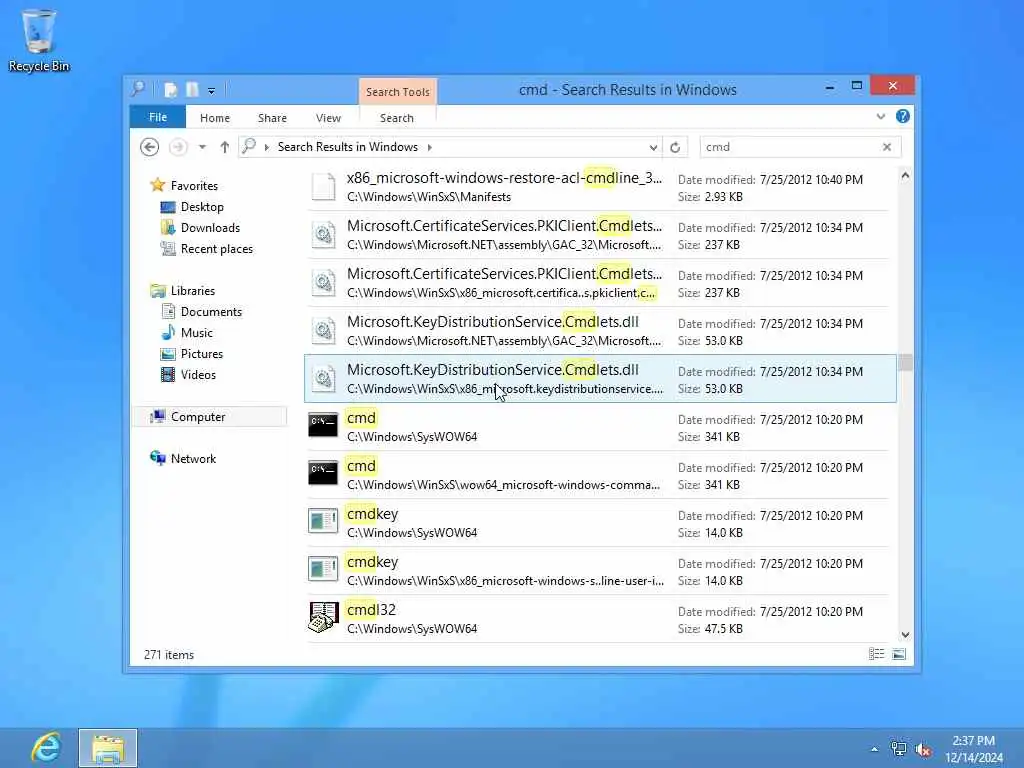1024x768 pixels.
Task: Select KeyDistributionService.Cmdlets.dll in GAC_32 folder
Action: [600, 331]
